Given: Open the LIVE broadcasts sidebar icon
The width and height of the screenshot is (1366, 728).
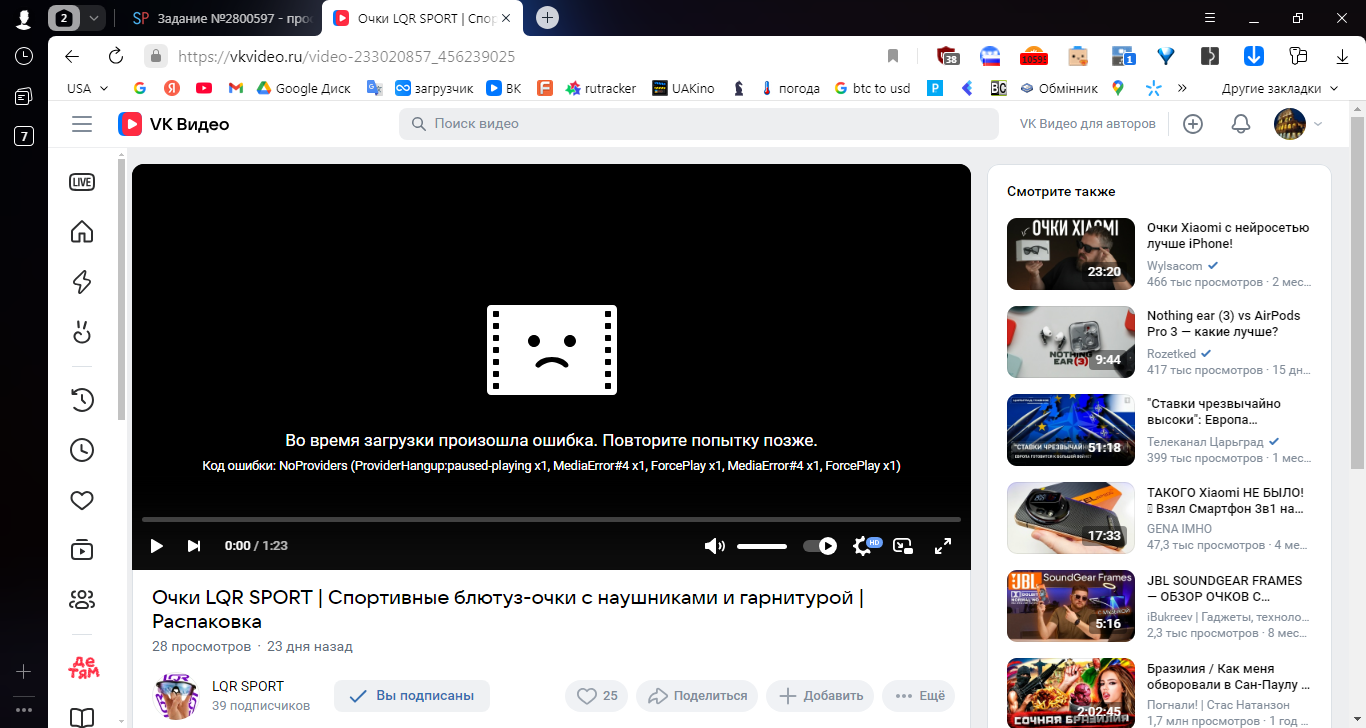Looking at the screenshot, I should click(x=82, y=182).
